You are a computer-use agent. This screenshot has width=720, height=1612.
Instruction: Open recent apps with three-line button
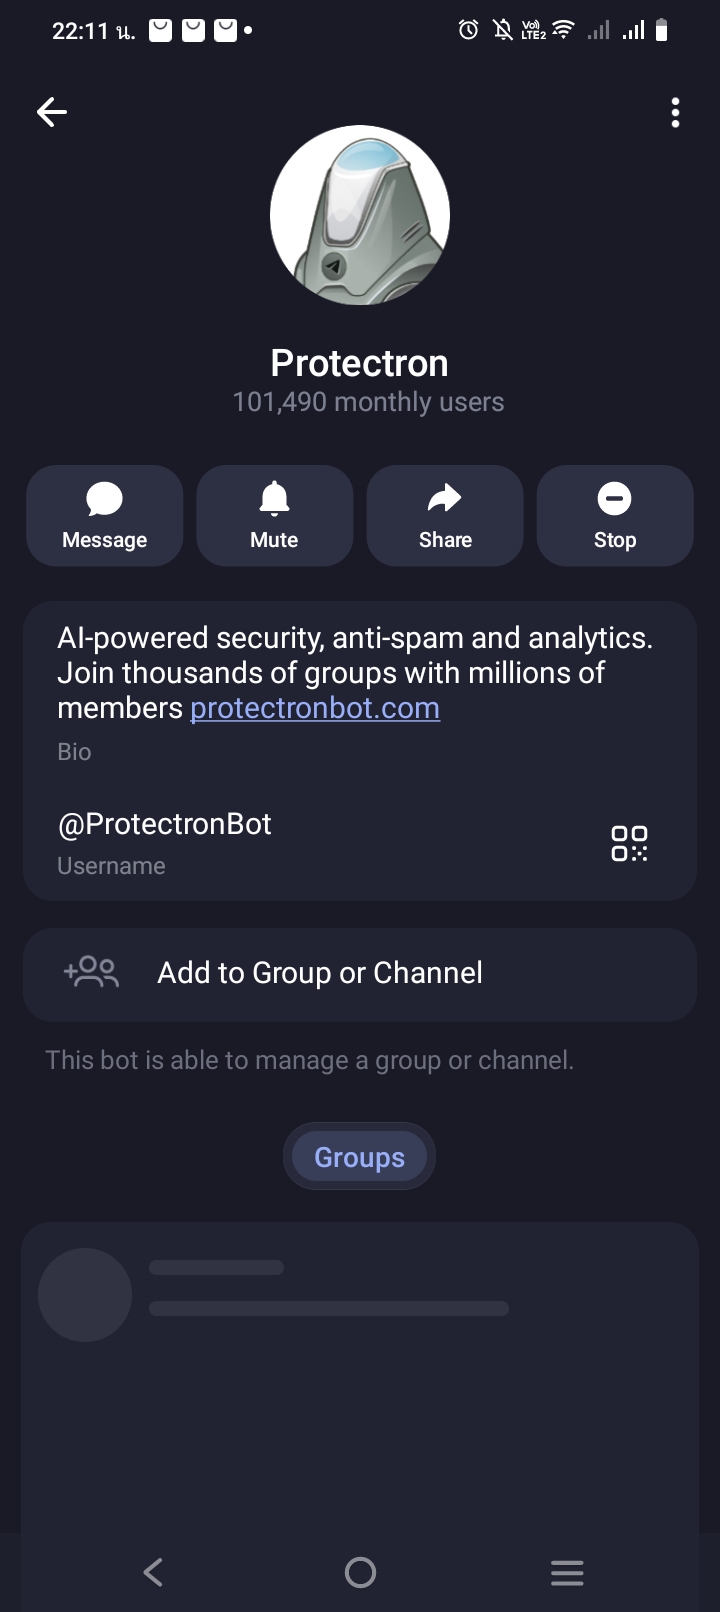(x=567, y=1572)
